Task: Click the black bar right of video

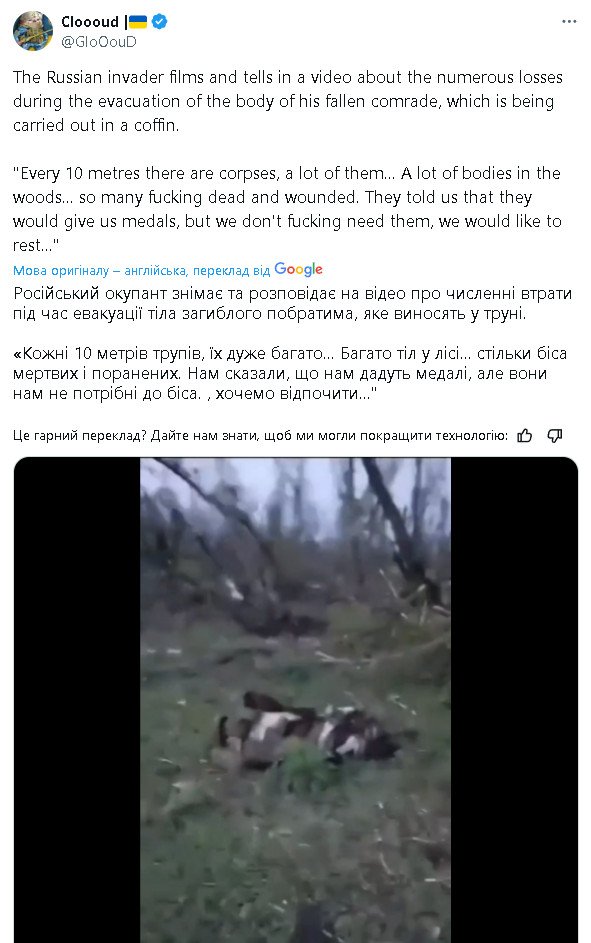Action: (x=514, y=700)
